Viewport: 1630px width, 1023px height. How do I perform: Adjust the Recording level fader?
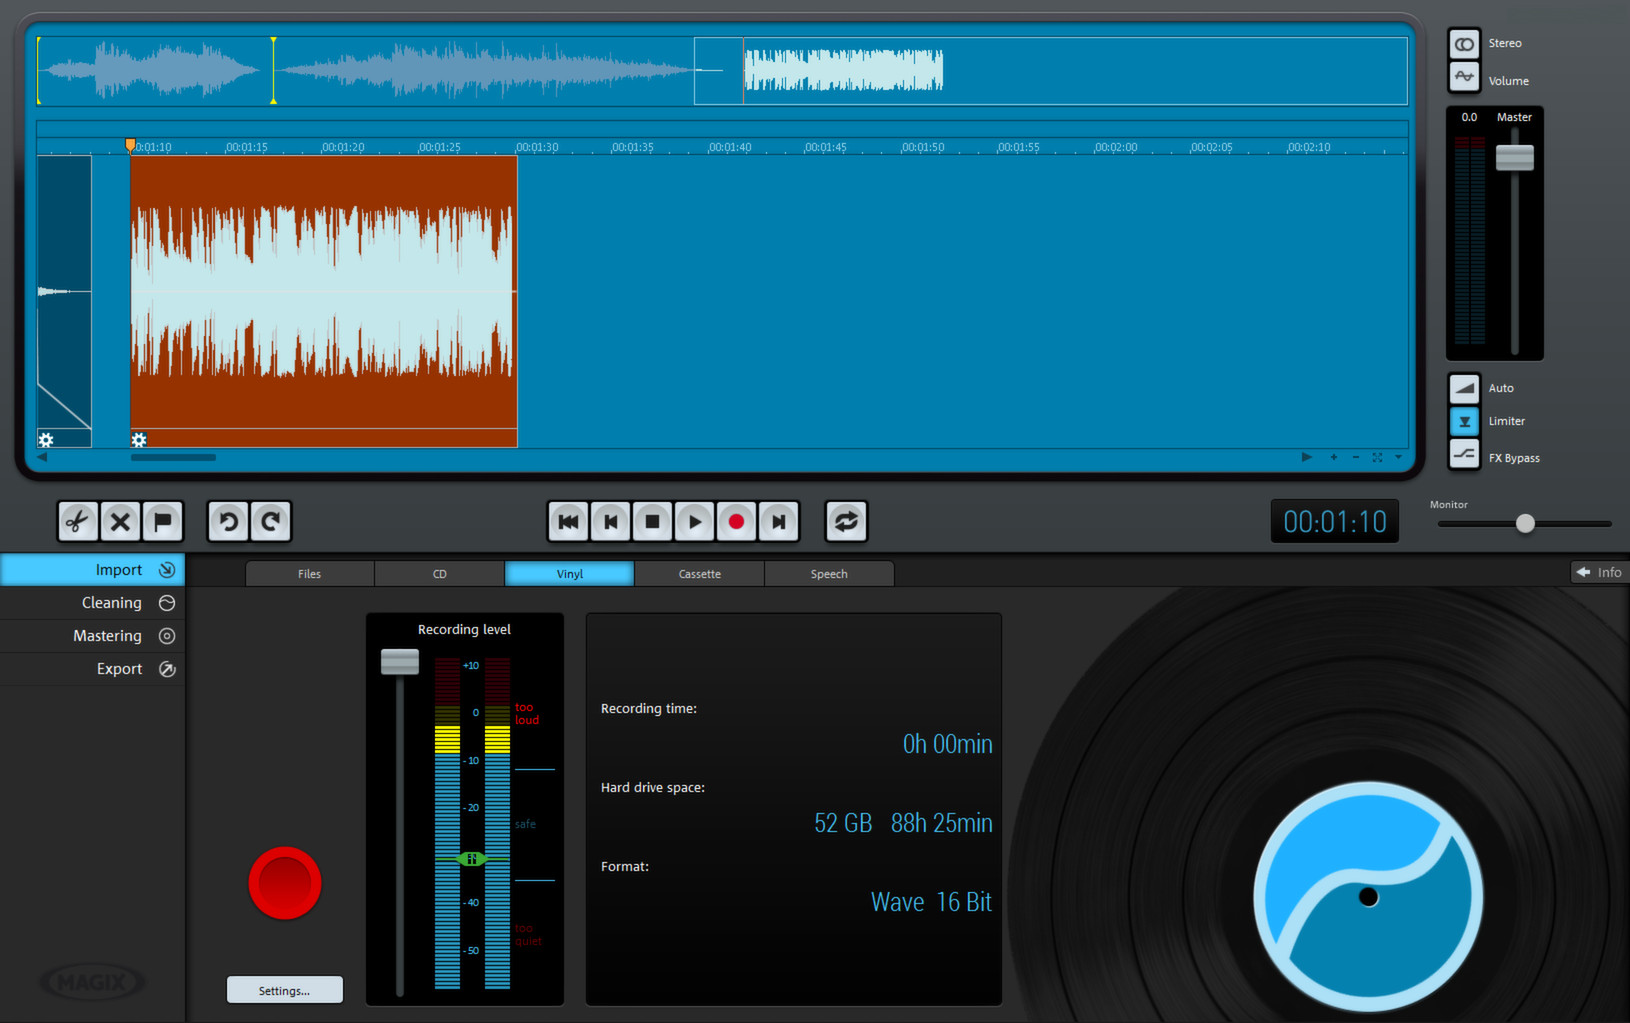click(x=400, y=662)
